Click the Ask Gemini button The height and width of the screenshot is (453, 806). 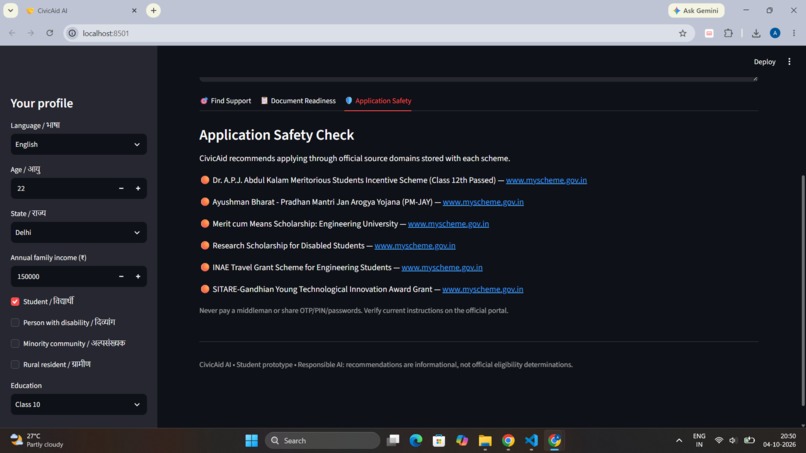(x=696, y=10)
